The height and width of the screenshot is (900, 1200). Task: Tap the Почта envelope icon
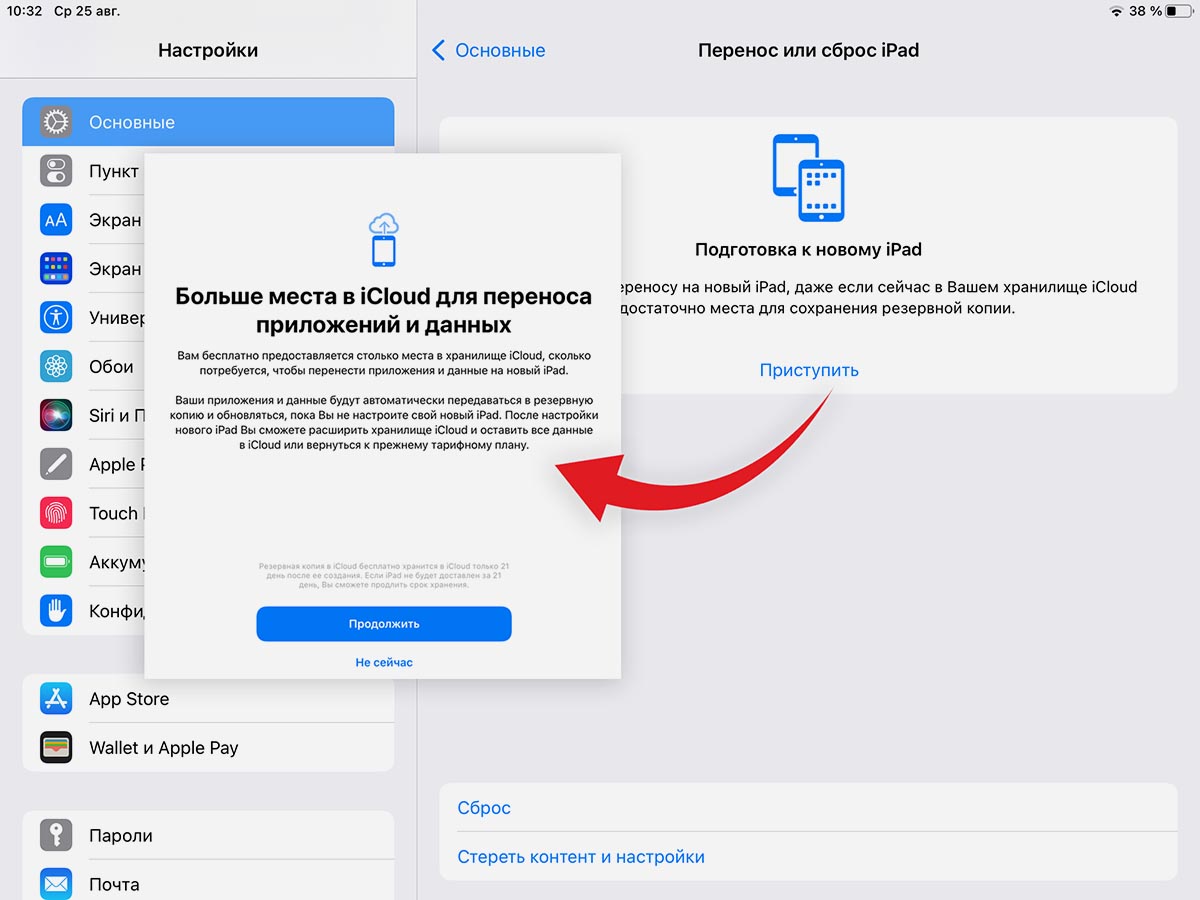click(x=56, y=884)
